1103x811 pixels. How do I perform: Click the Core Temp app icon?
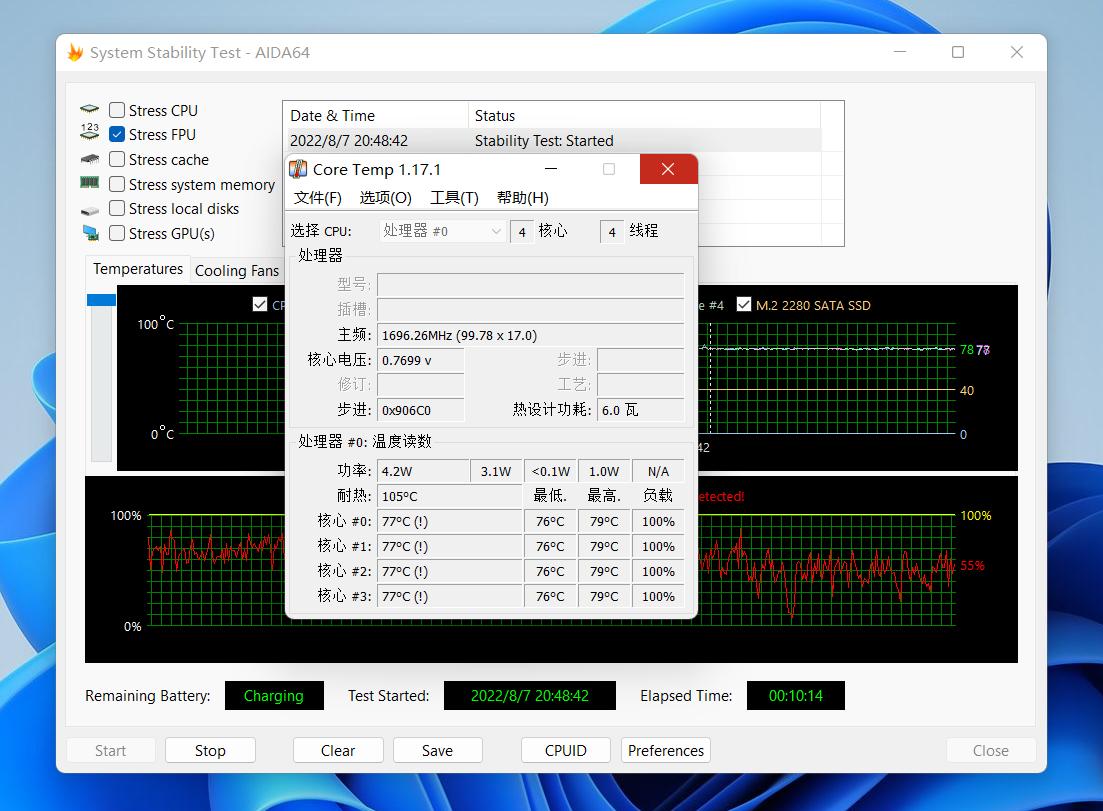coord(298,169)
